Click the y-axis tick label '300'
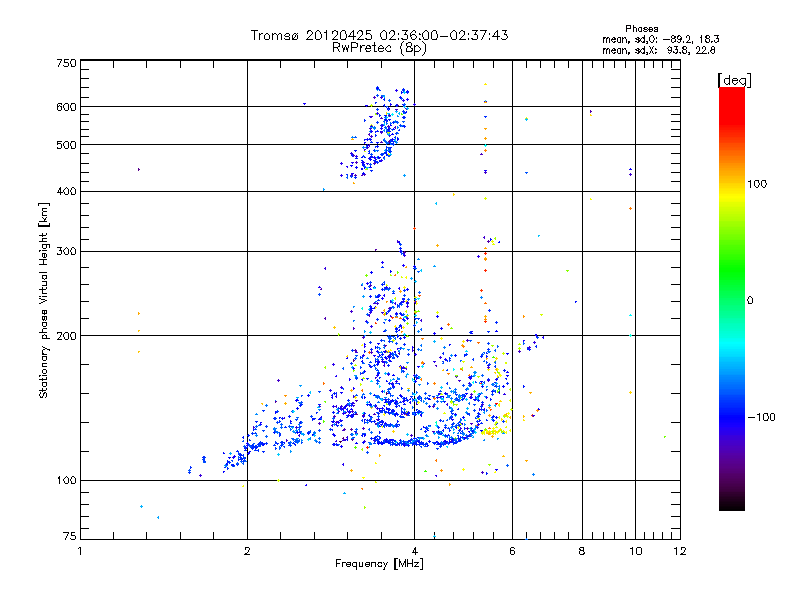The width and height of the screenshot is (800, 600). [66, 252]
